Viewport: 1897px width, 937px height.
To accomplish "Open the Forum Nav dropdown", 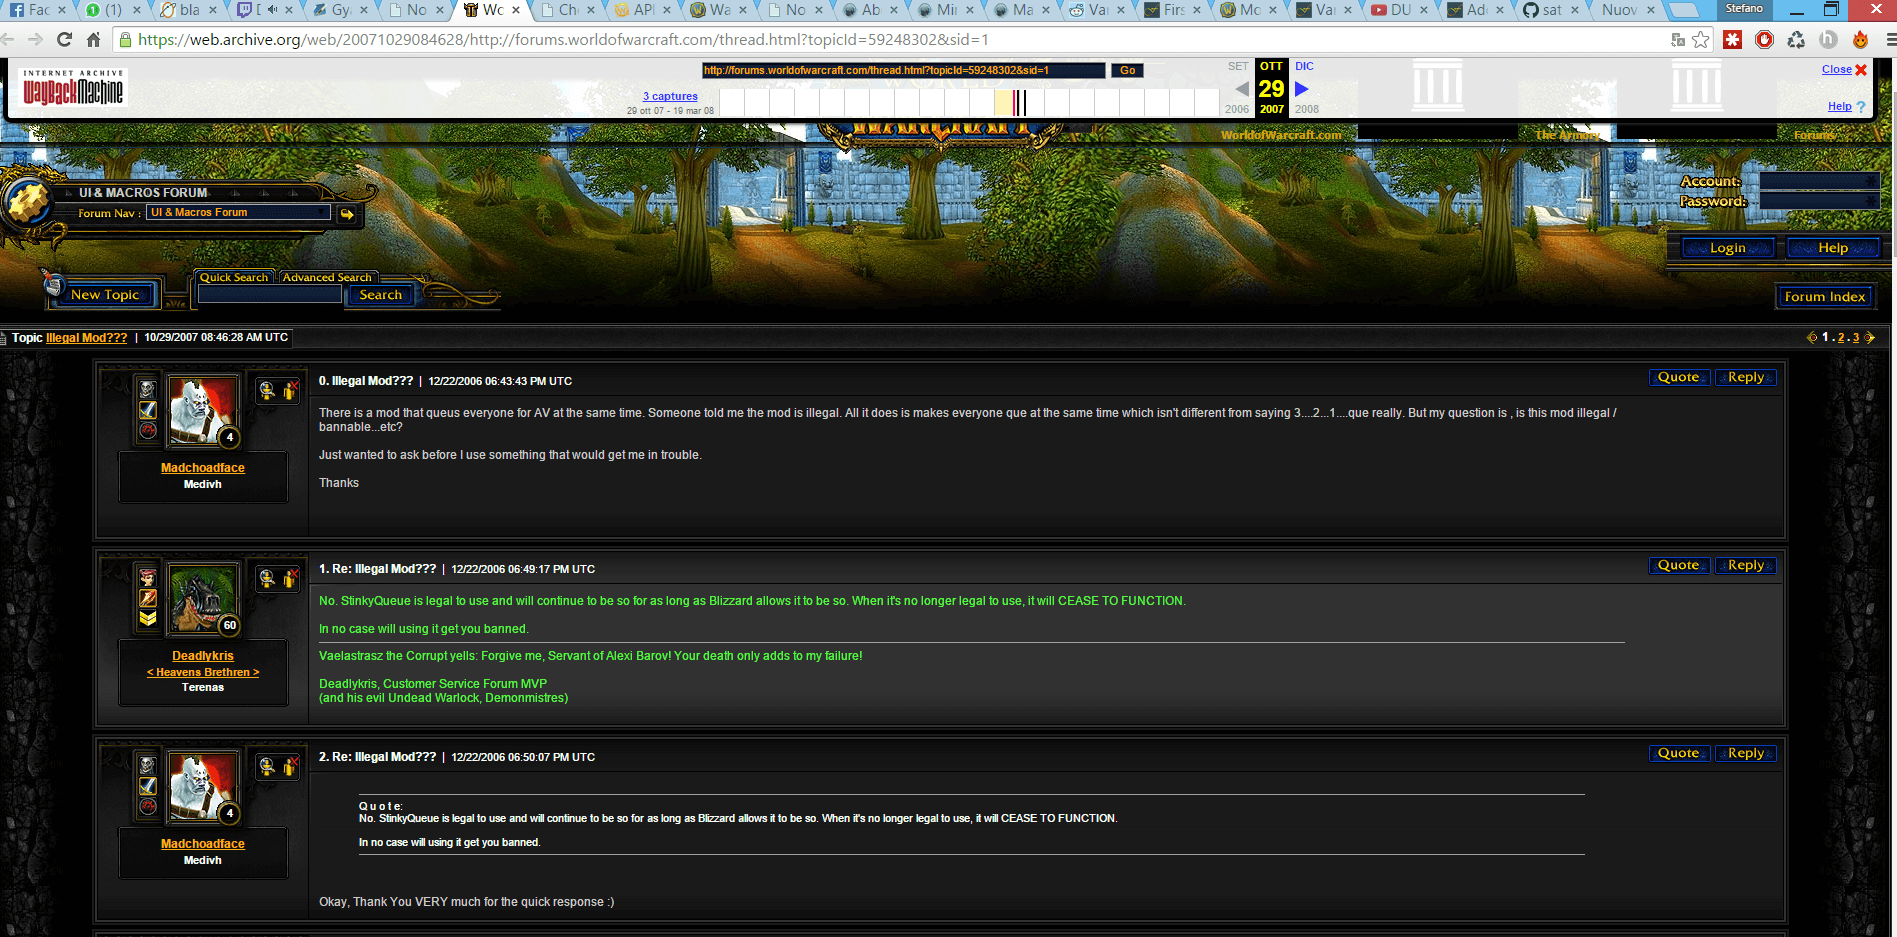I will 238,212.
